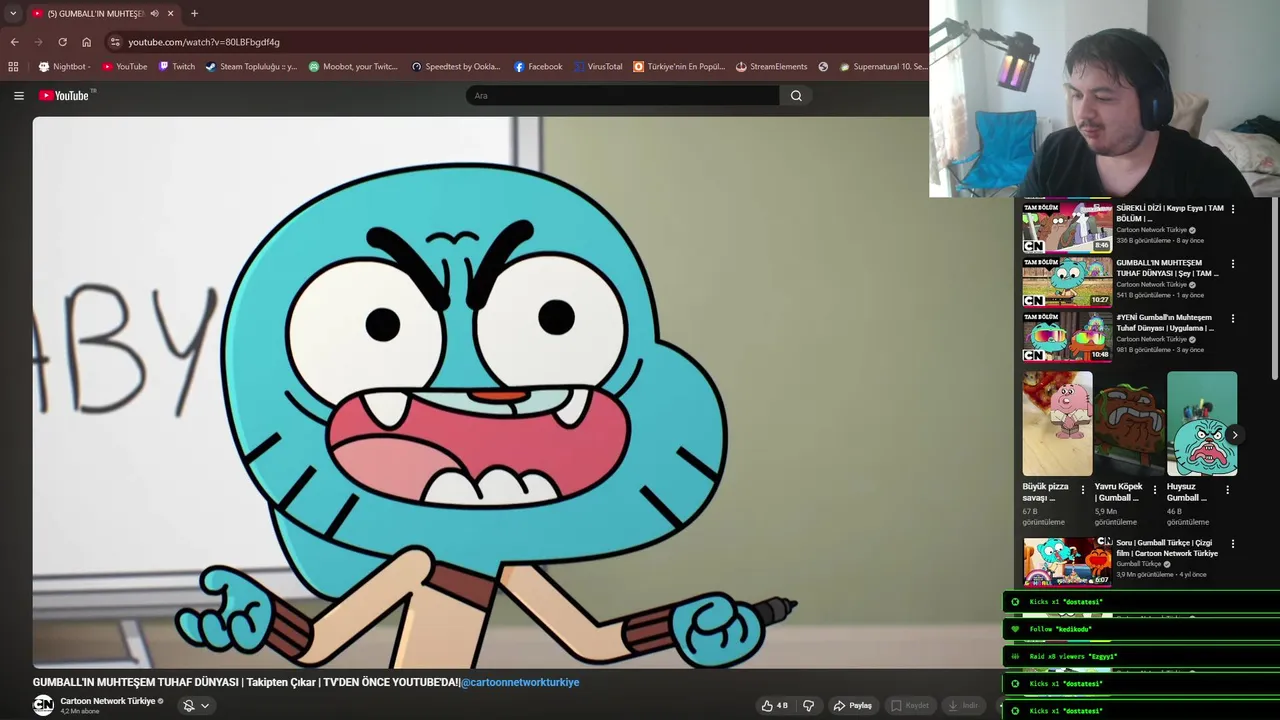
Task: Open GUMBALL'IN MUHTEŞEM TUHAF DÜNYASI Şey title
Action: point(1168,268)
